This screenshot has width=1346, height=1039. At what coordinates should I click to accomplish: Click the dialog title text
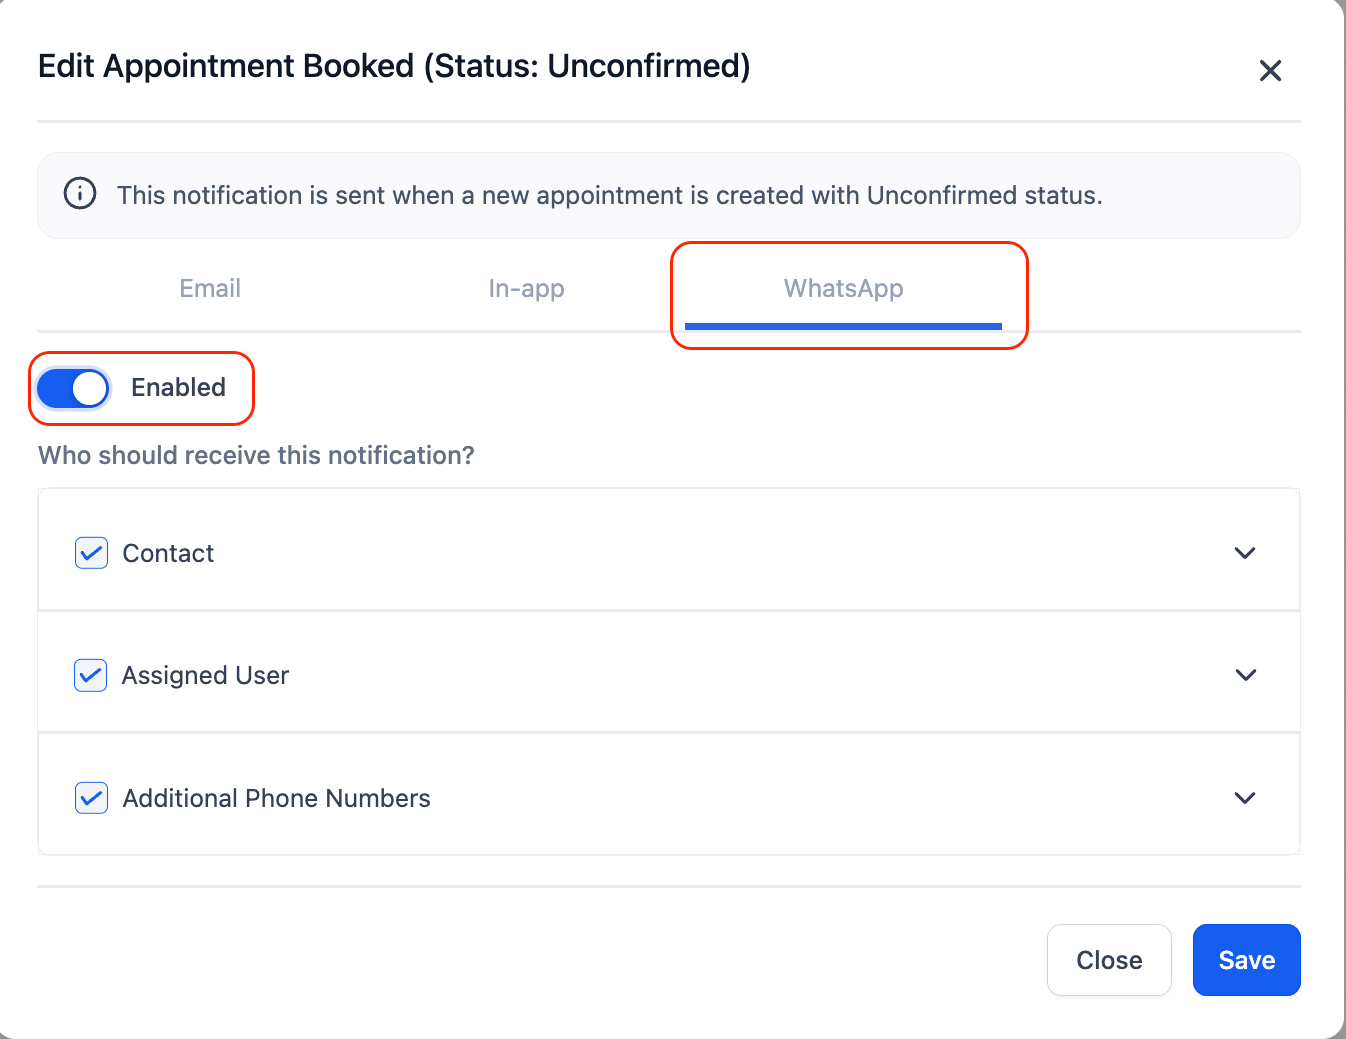point(394,66)
